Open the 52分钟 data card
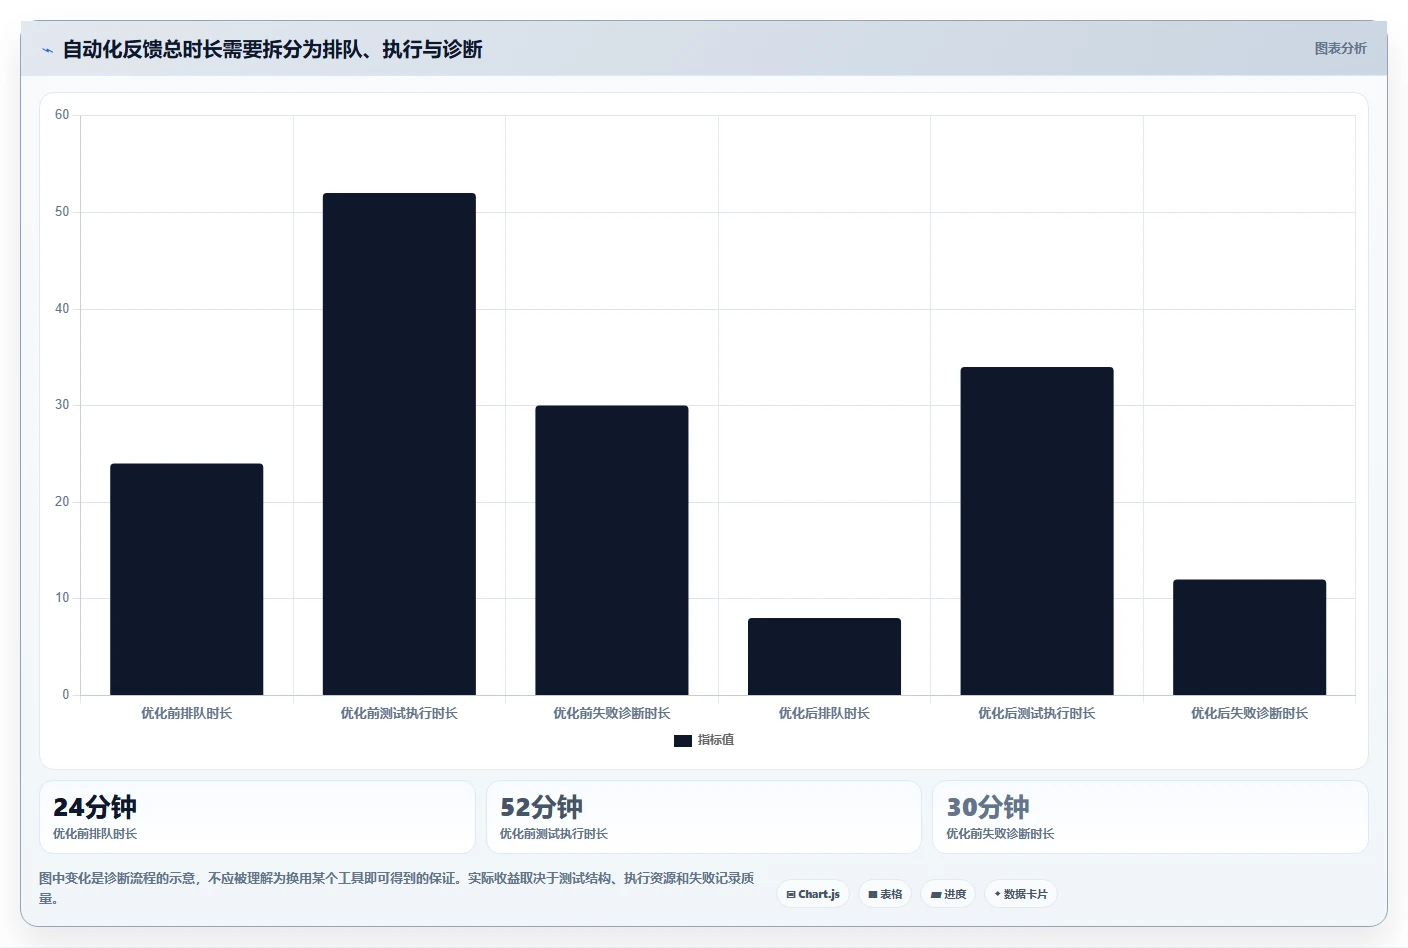 704,817
